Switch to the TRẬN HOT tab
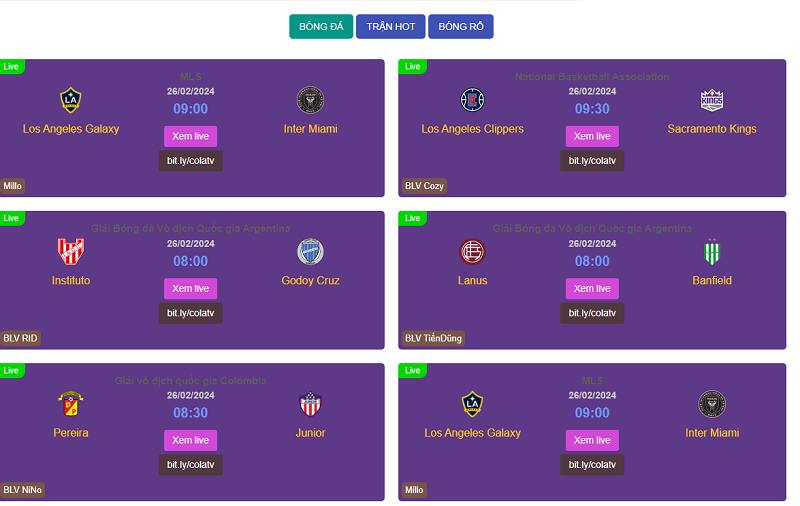800x506 pixels. (x=390, y=27)
